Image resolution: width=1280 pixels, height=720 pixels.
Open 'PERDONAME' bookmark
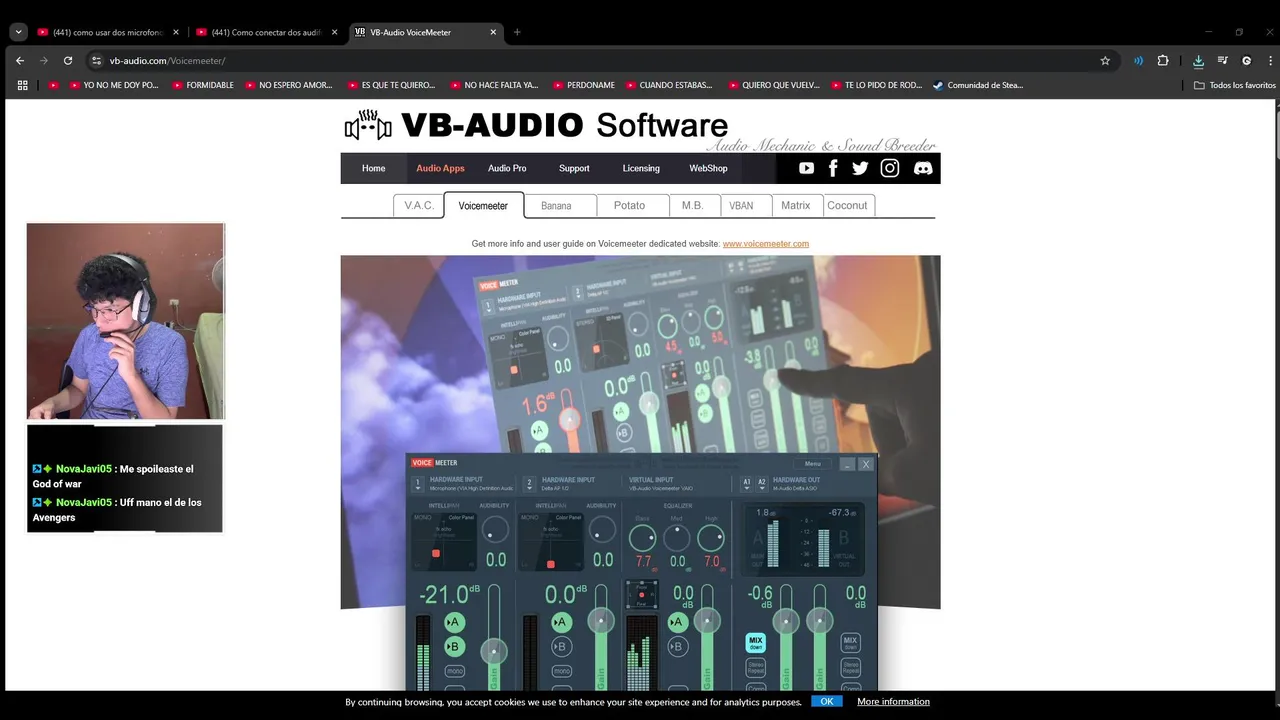584,85
